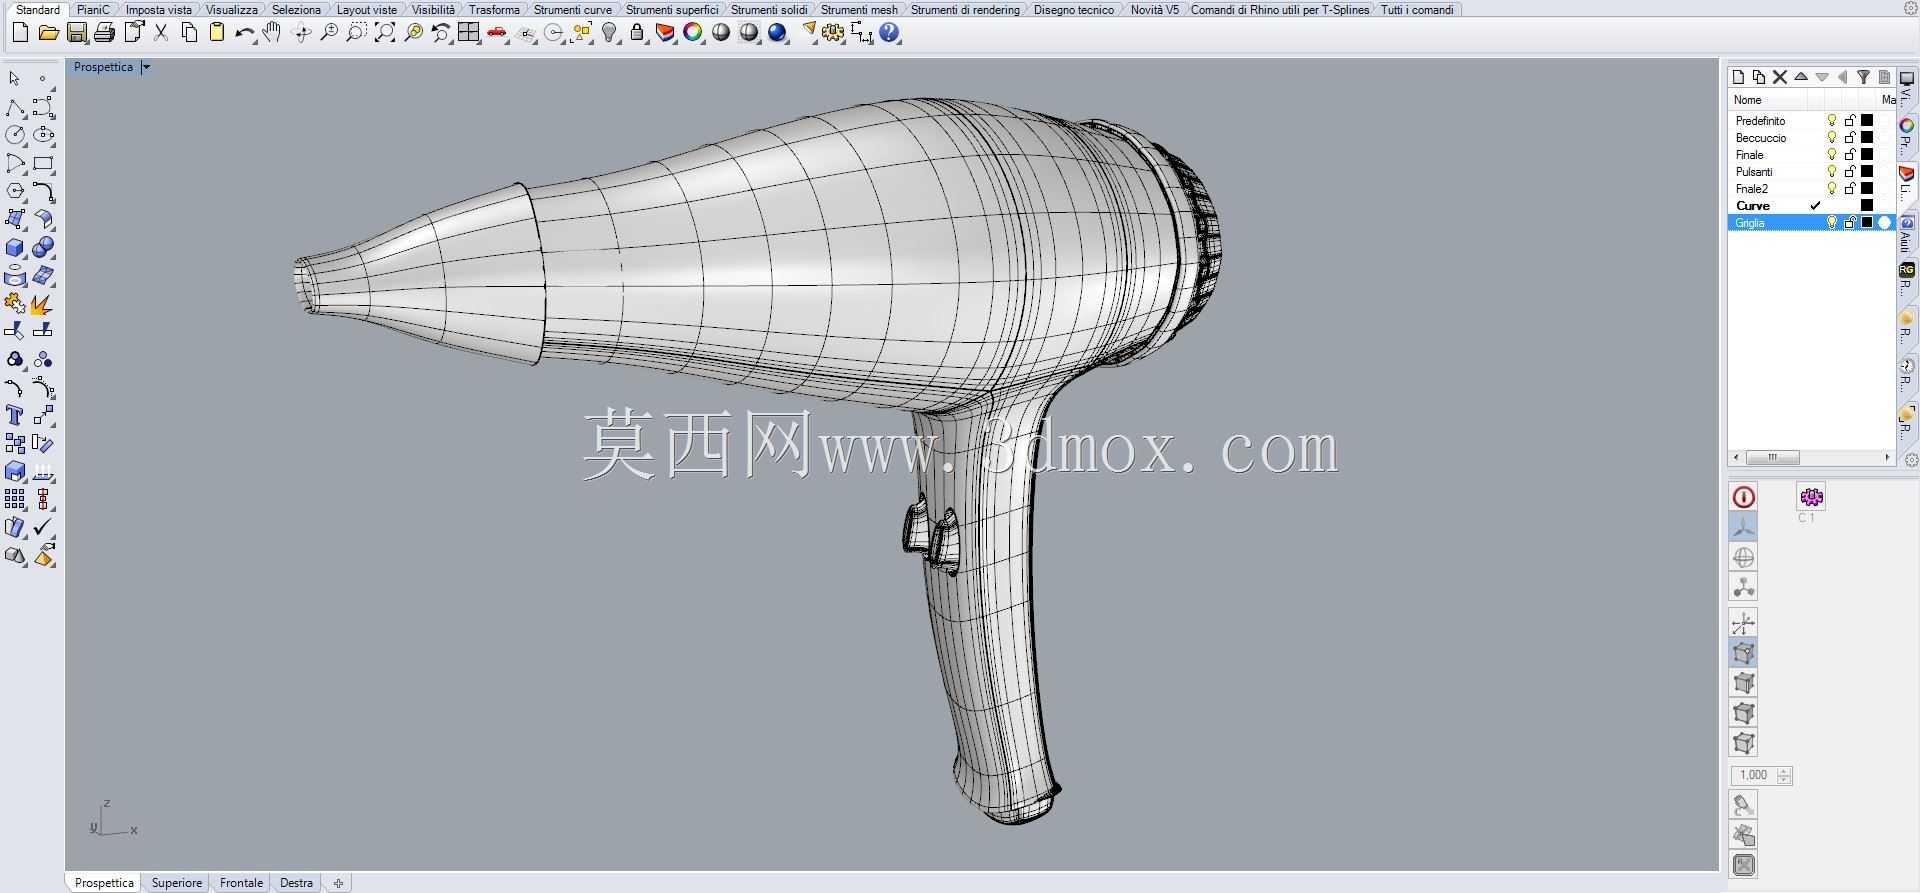
Task: Click the blue render sphere icon
Action: click(777, 33)
